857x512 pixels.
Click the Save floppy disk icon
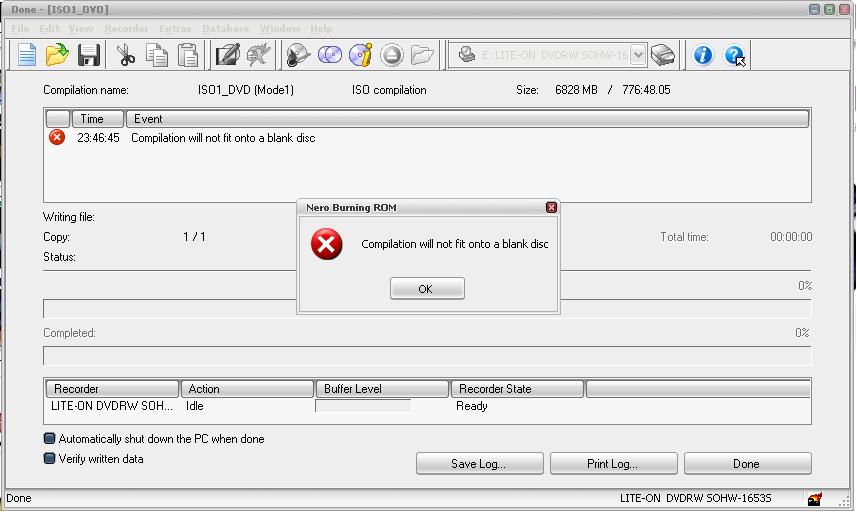pos(89,55)
